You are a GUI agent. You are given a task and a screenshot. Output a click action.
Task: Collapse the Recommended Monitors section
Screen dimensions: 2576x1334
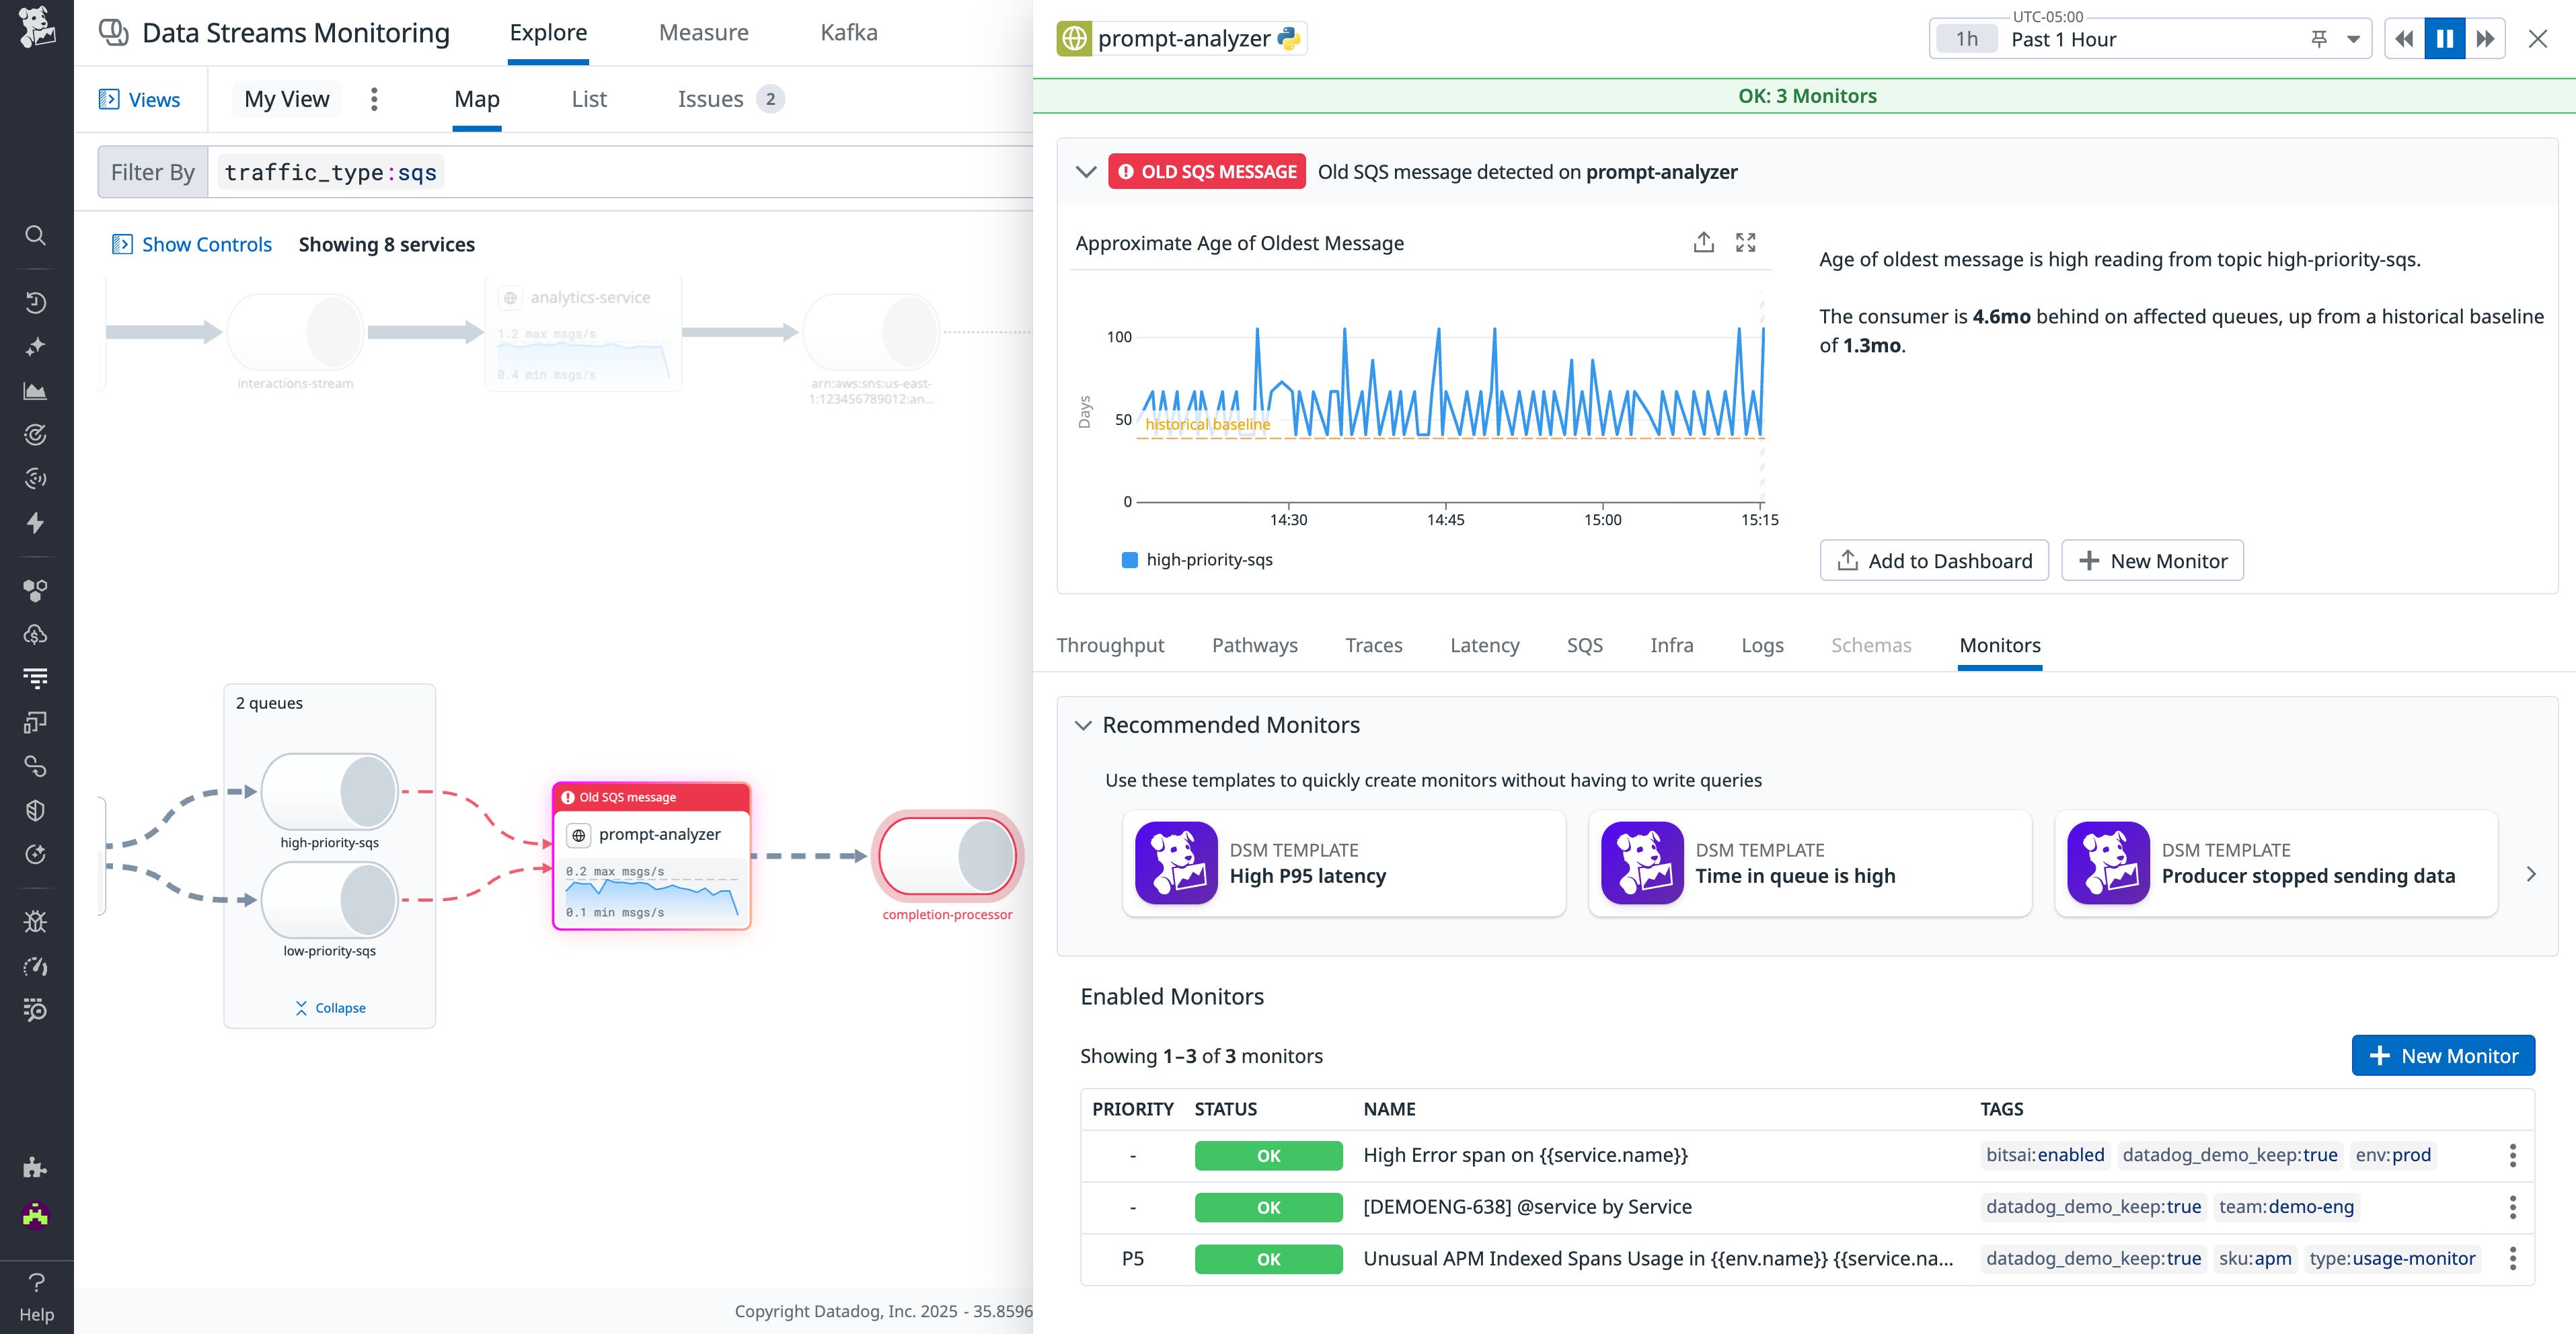(x=1083, y=725)
